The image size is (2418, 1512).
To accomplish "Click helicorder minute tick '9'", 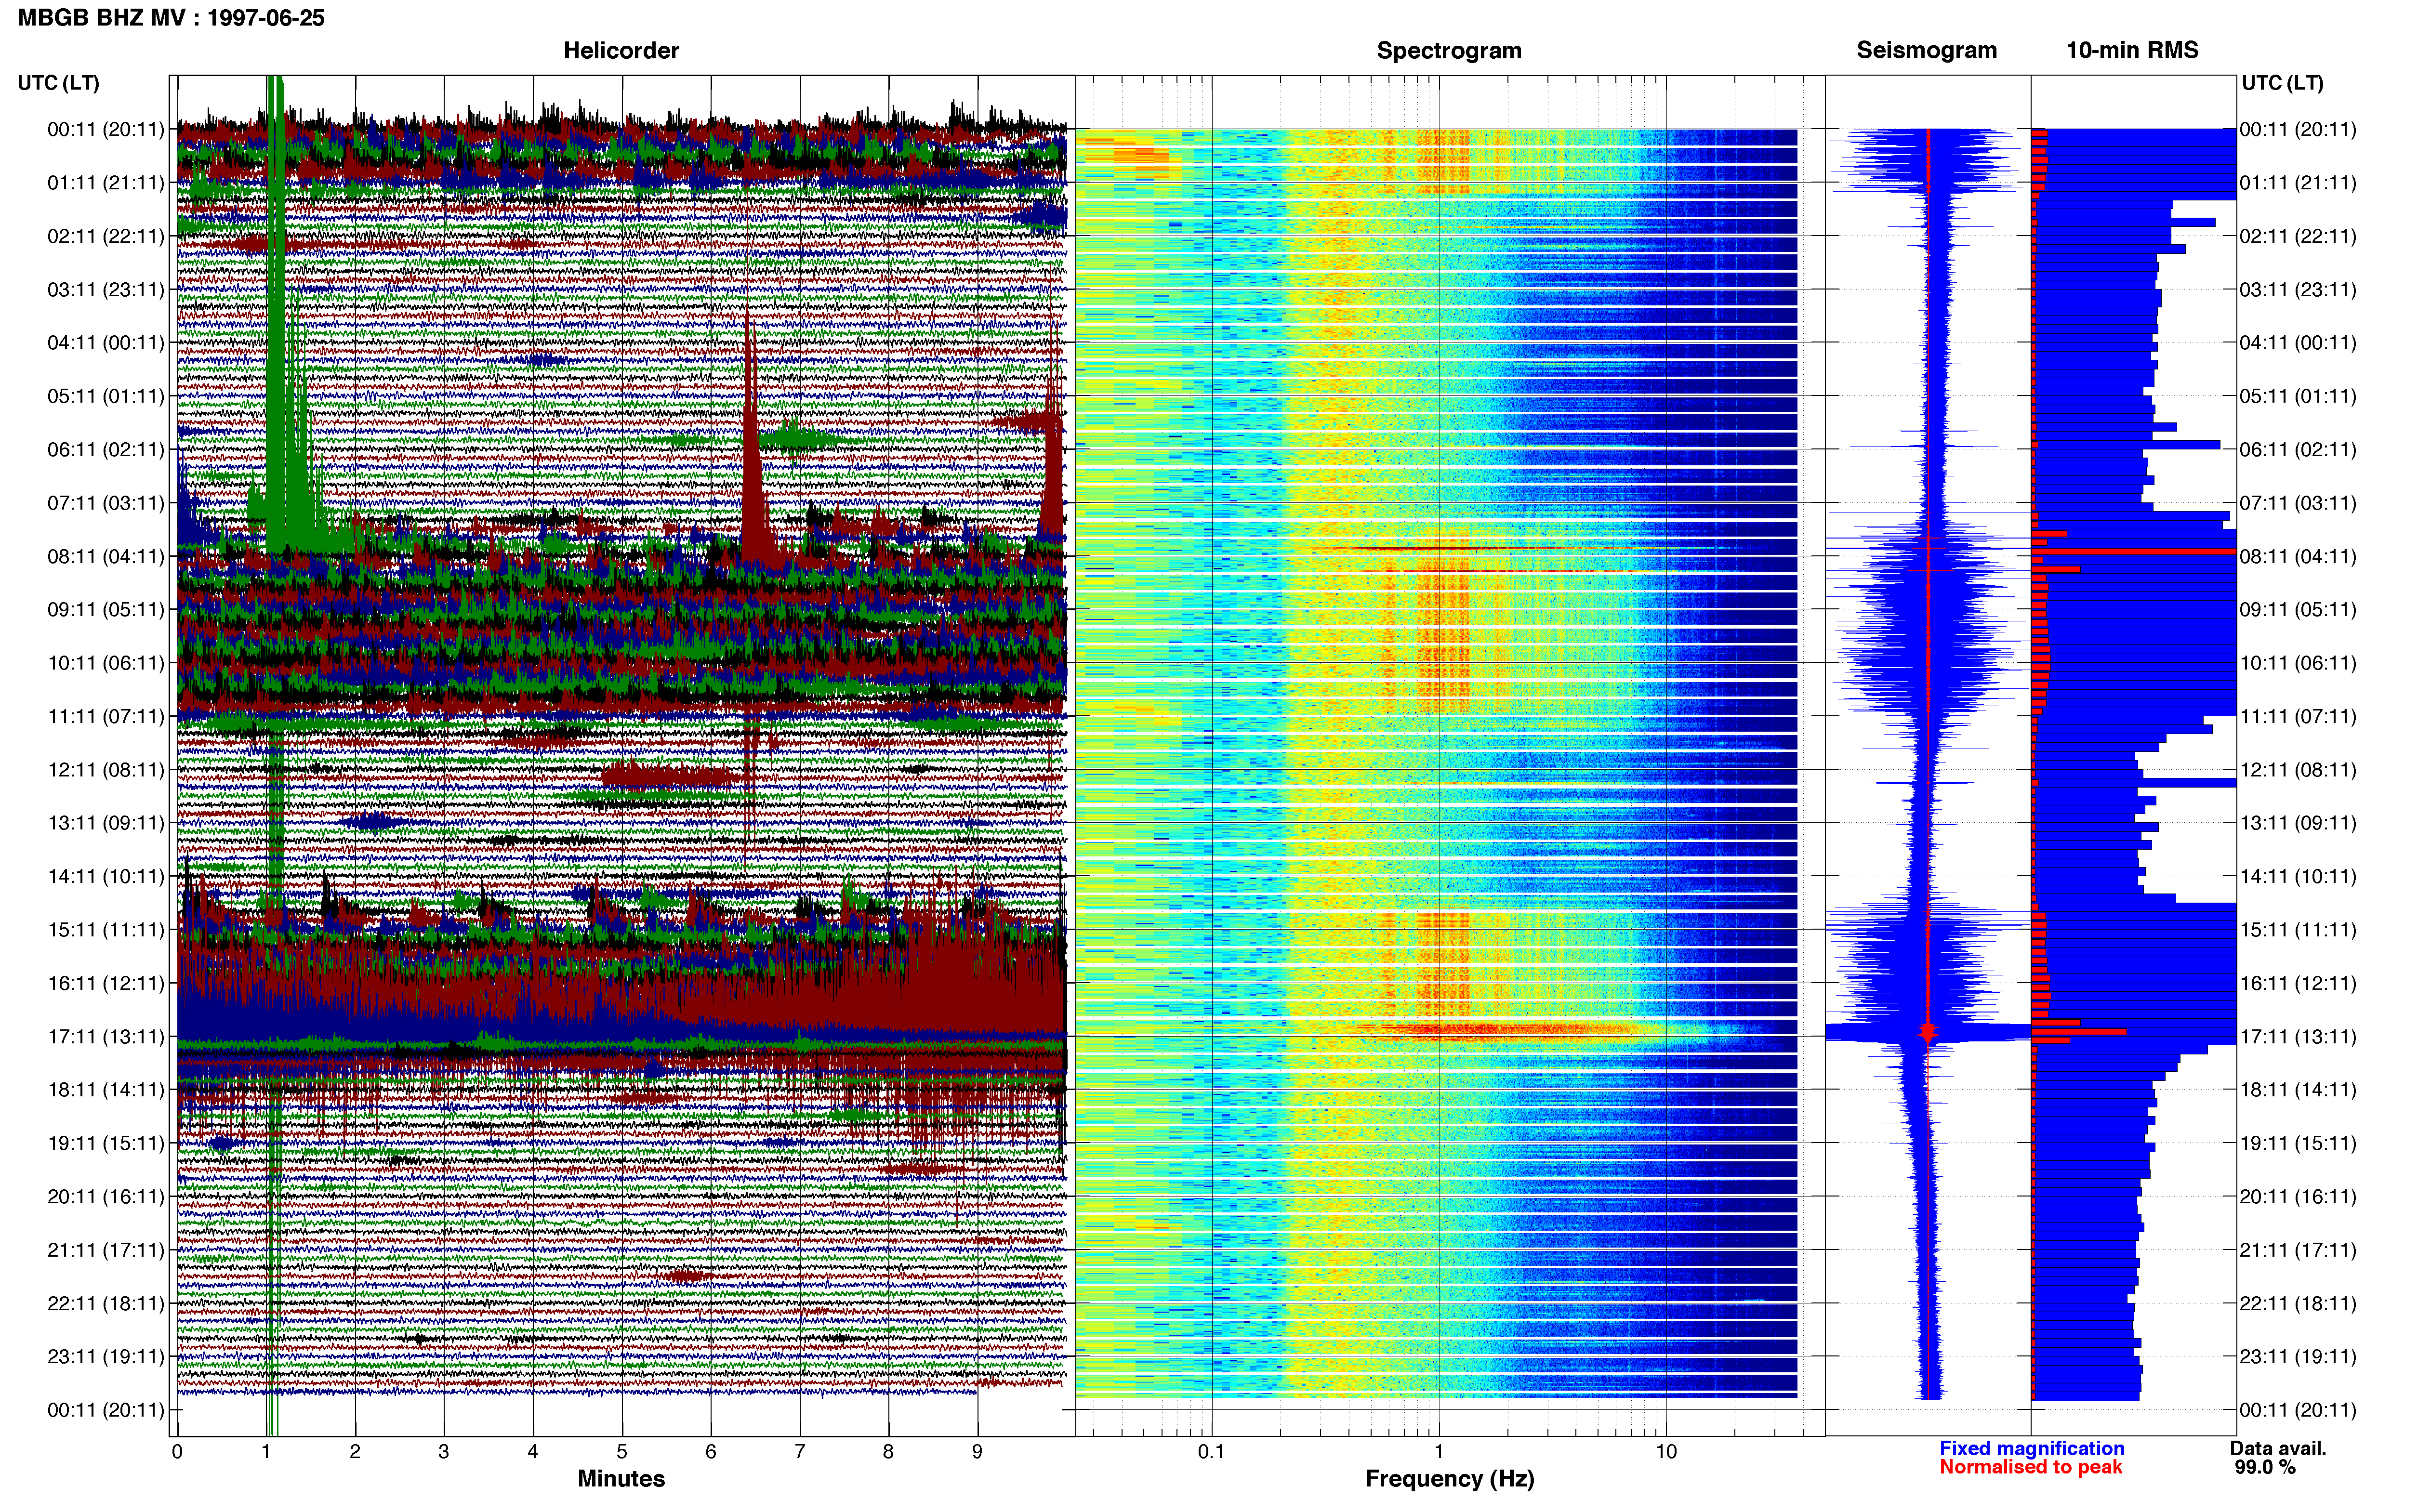I will (977, 1452).
